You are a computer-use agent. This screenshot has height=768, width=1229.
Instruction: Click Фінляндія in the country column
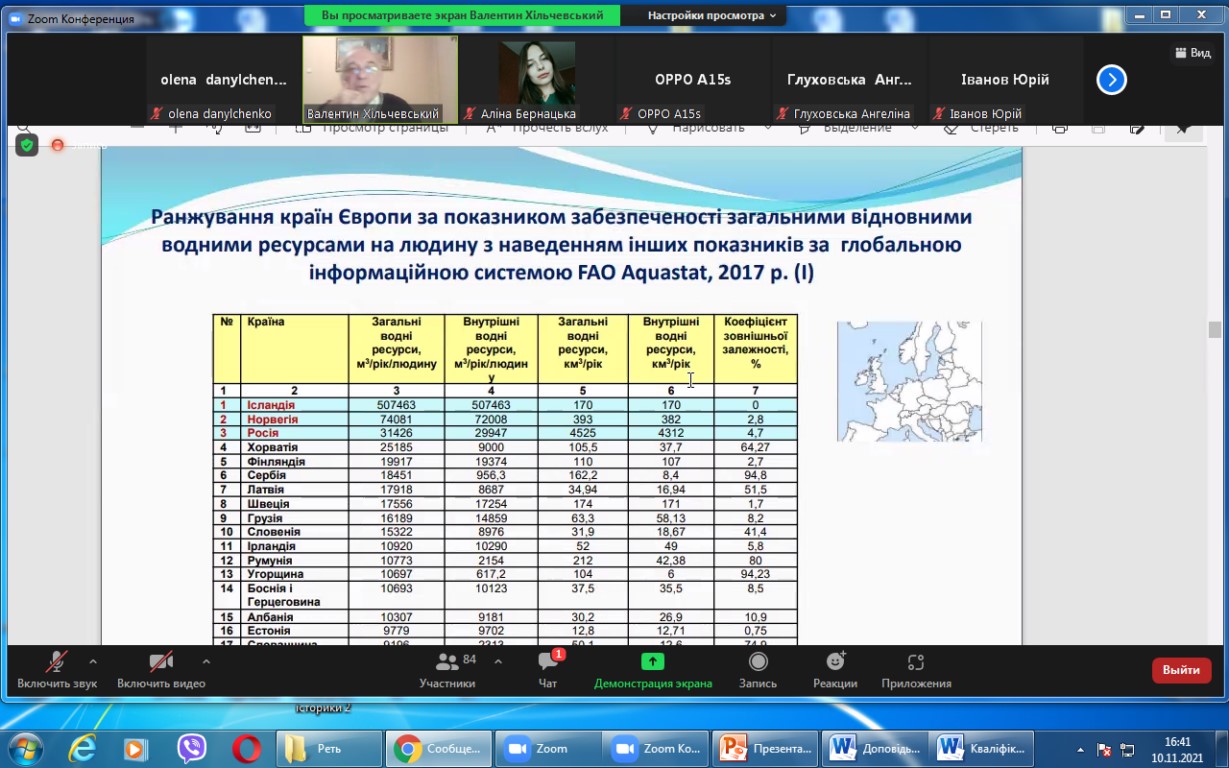(275, 461)
